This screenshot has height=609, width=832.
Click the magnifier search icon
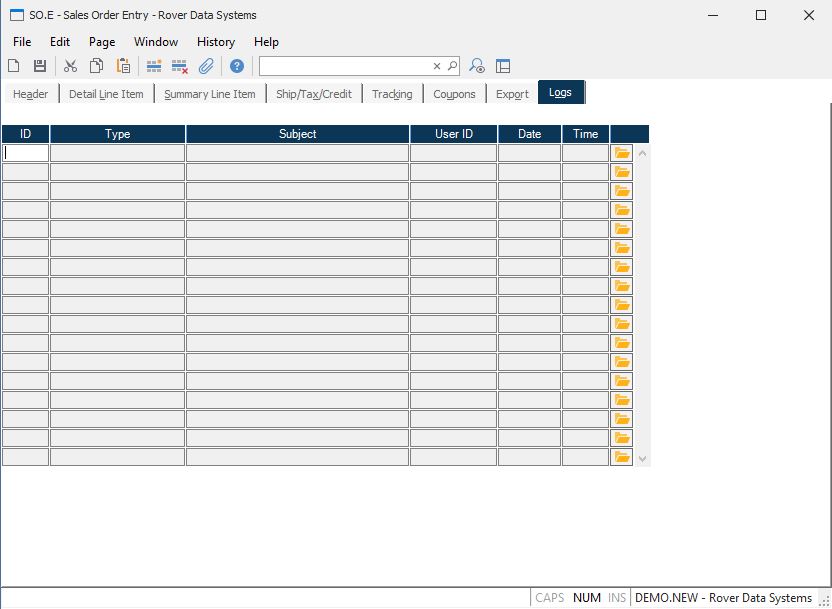(452, 66)
